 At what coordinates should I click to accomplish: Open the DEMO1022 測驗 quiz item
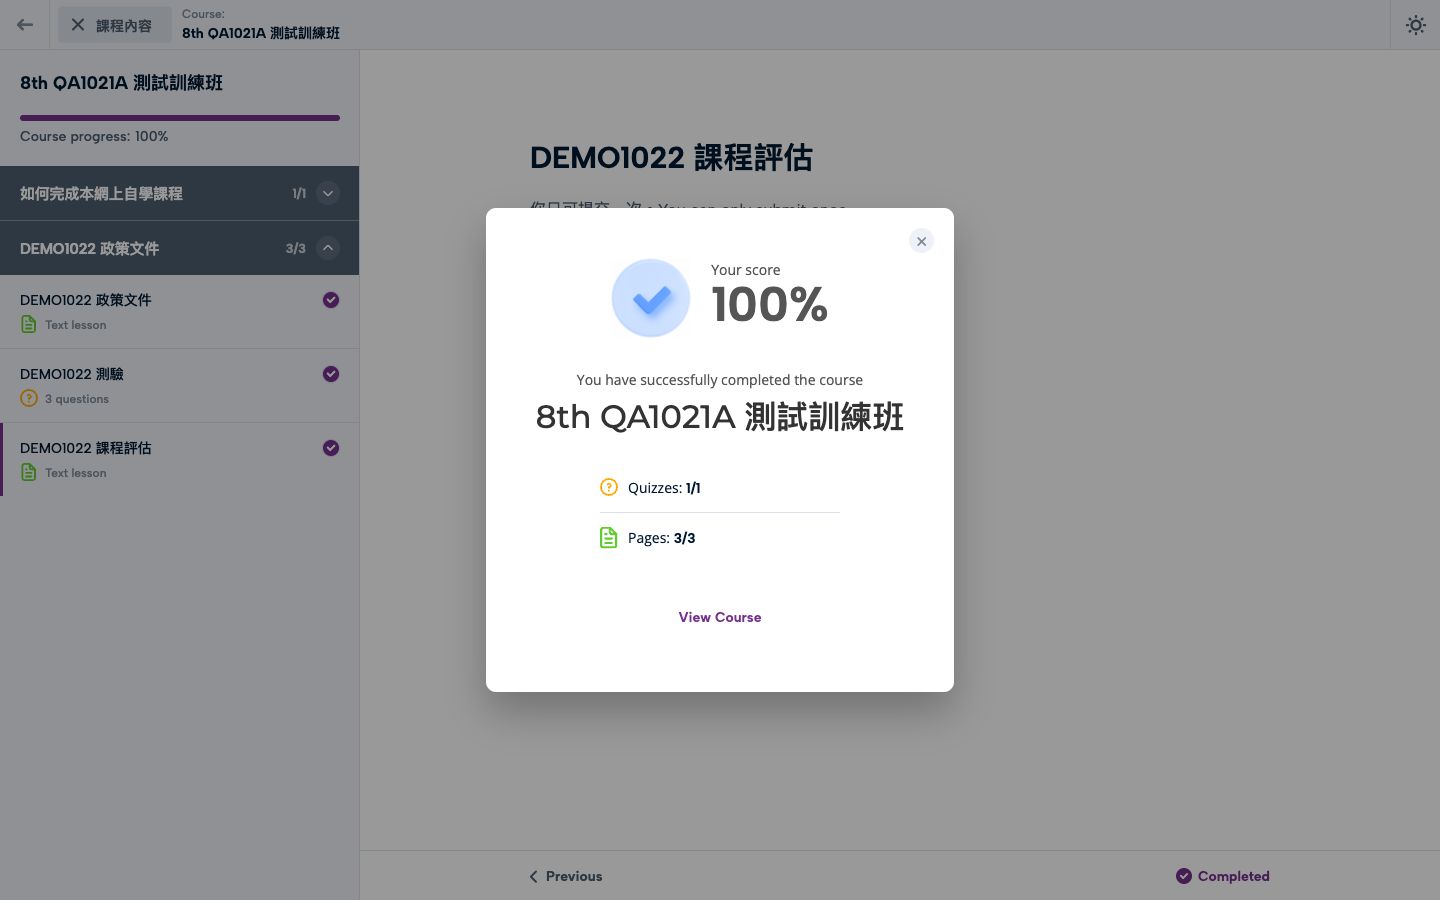pyautogui.click(x=180, y=385)
